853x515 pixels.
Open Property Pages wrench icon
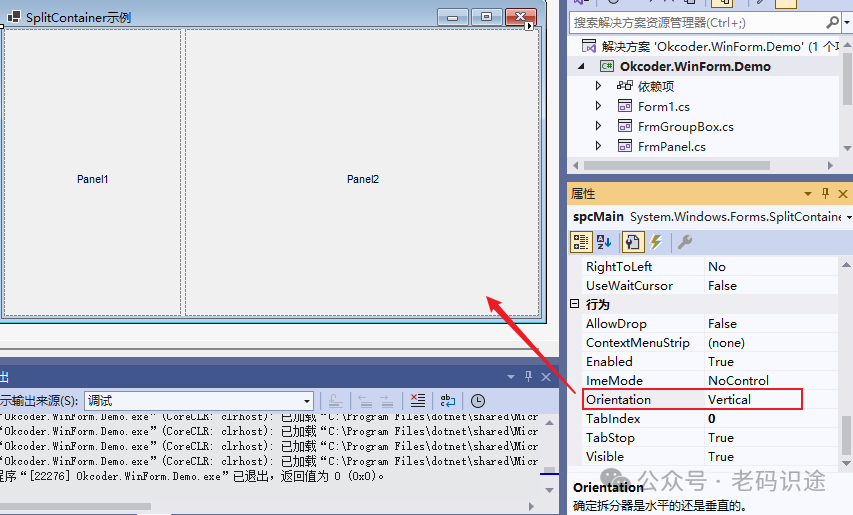point(685,242)
